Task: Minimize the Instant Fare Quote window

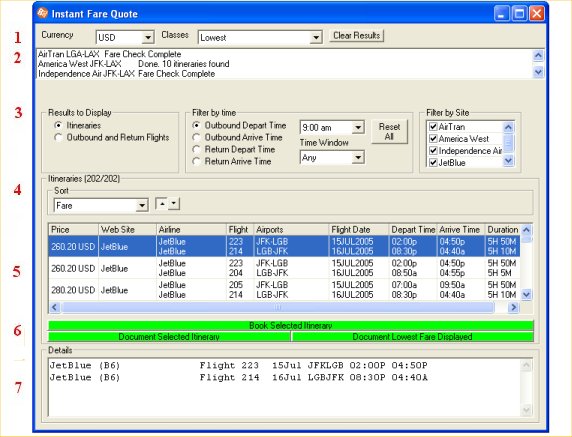Action: pos(502,14)
